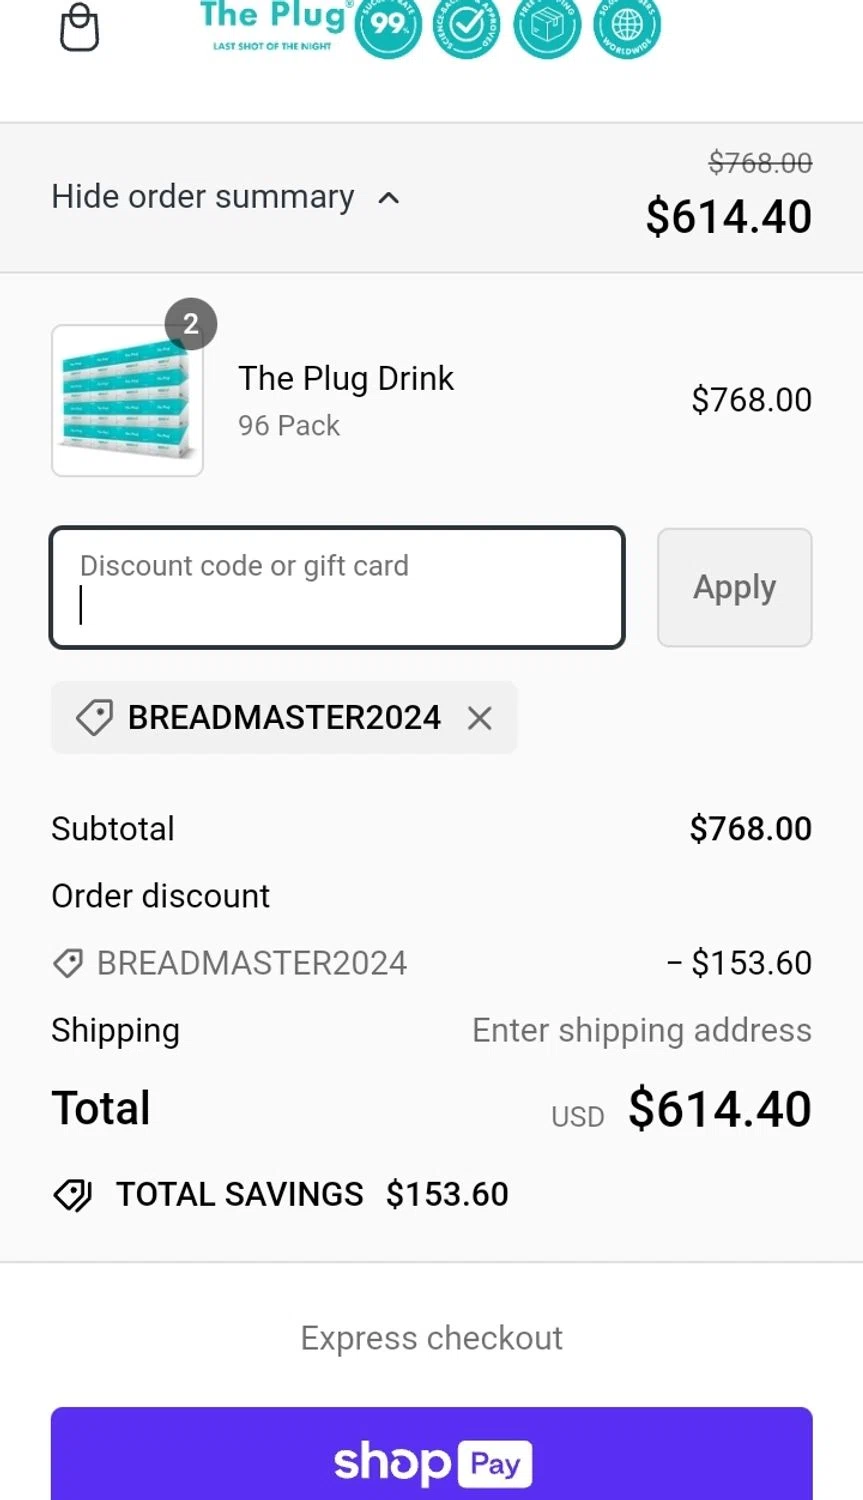The width and height of the screenshot is (863, 1500).
Task: Click The Plug Drink product thumbnail
Action: click(x=127, y=401)
